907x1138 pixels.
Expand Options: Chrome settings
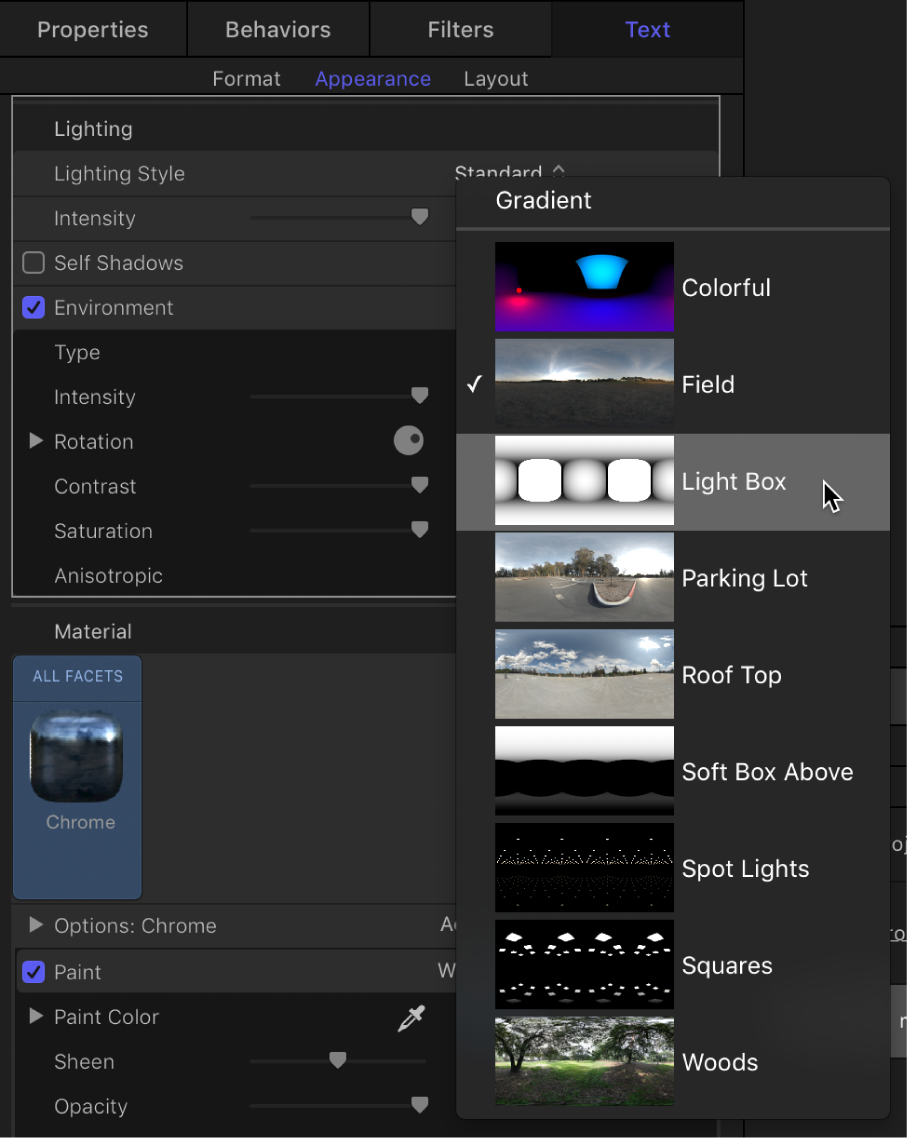click(x=36, y=925)
